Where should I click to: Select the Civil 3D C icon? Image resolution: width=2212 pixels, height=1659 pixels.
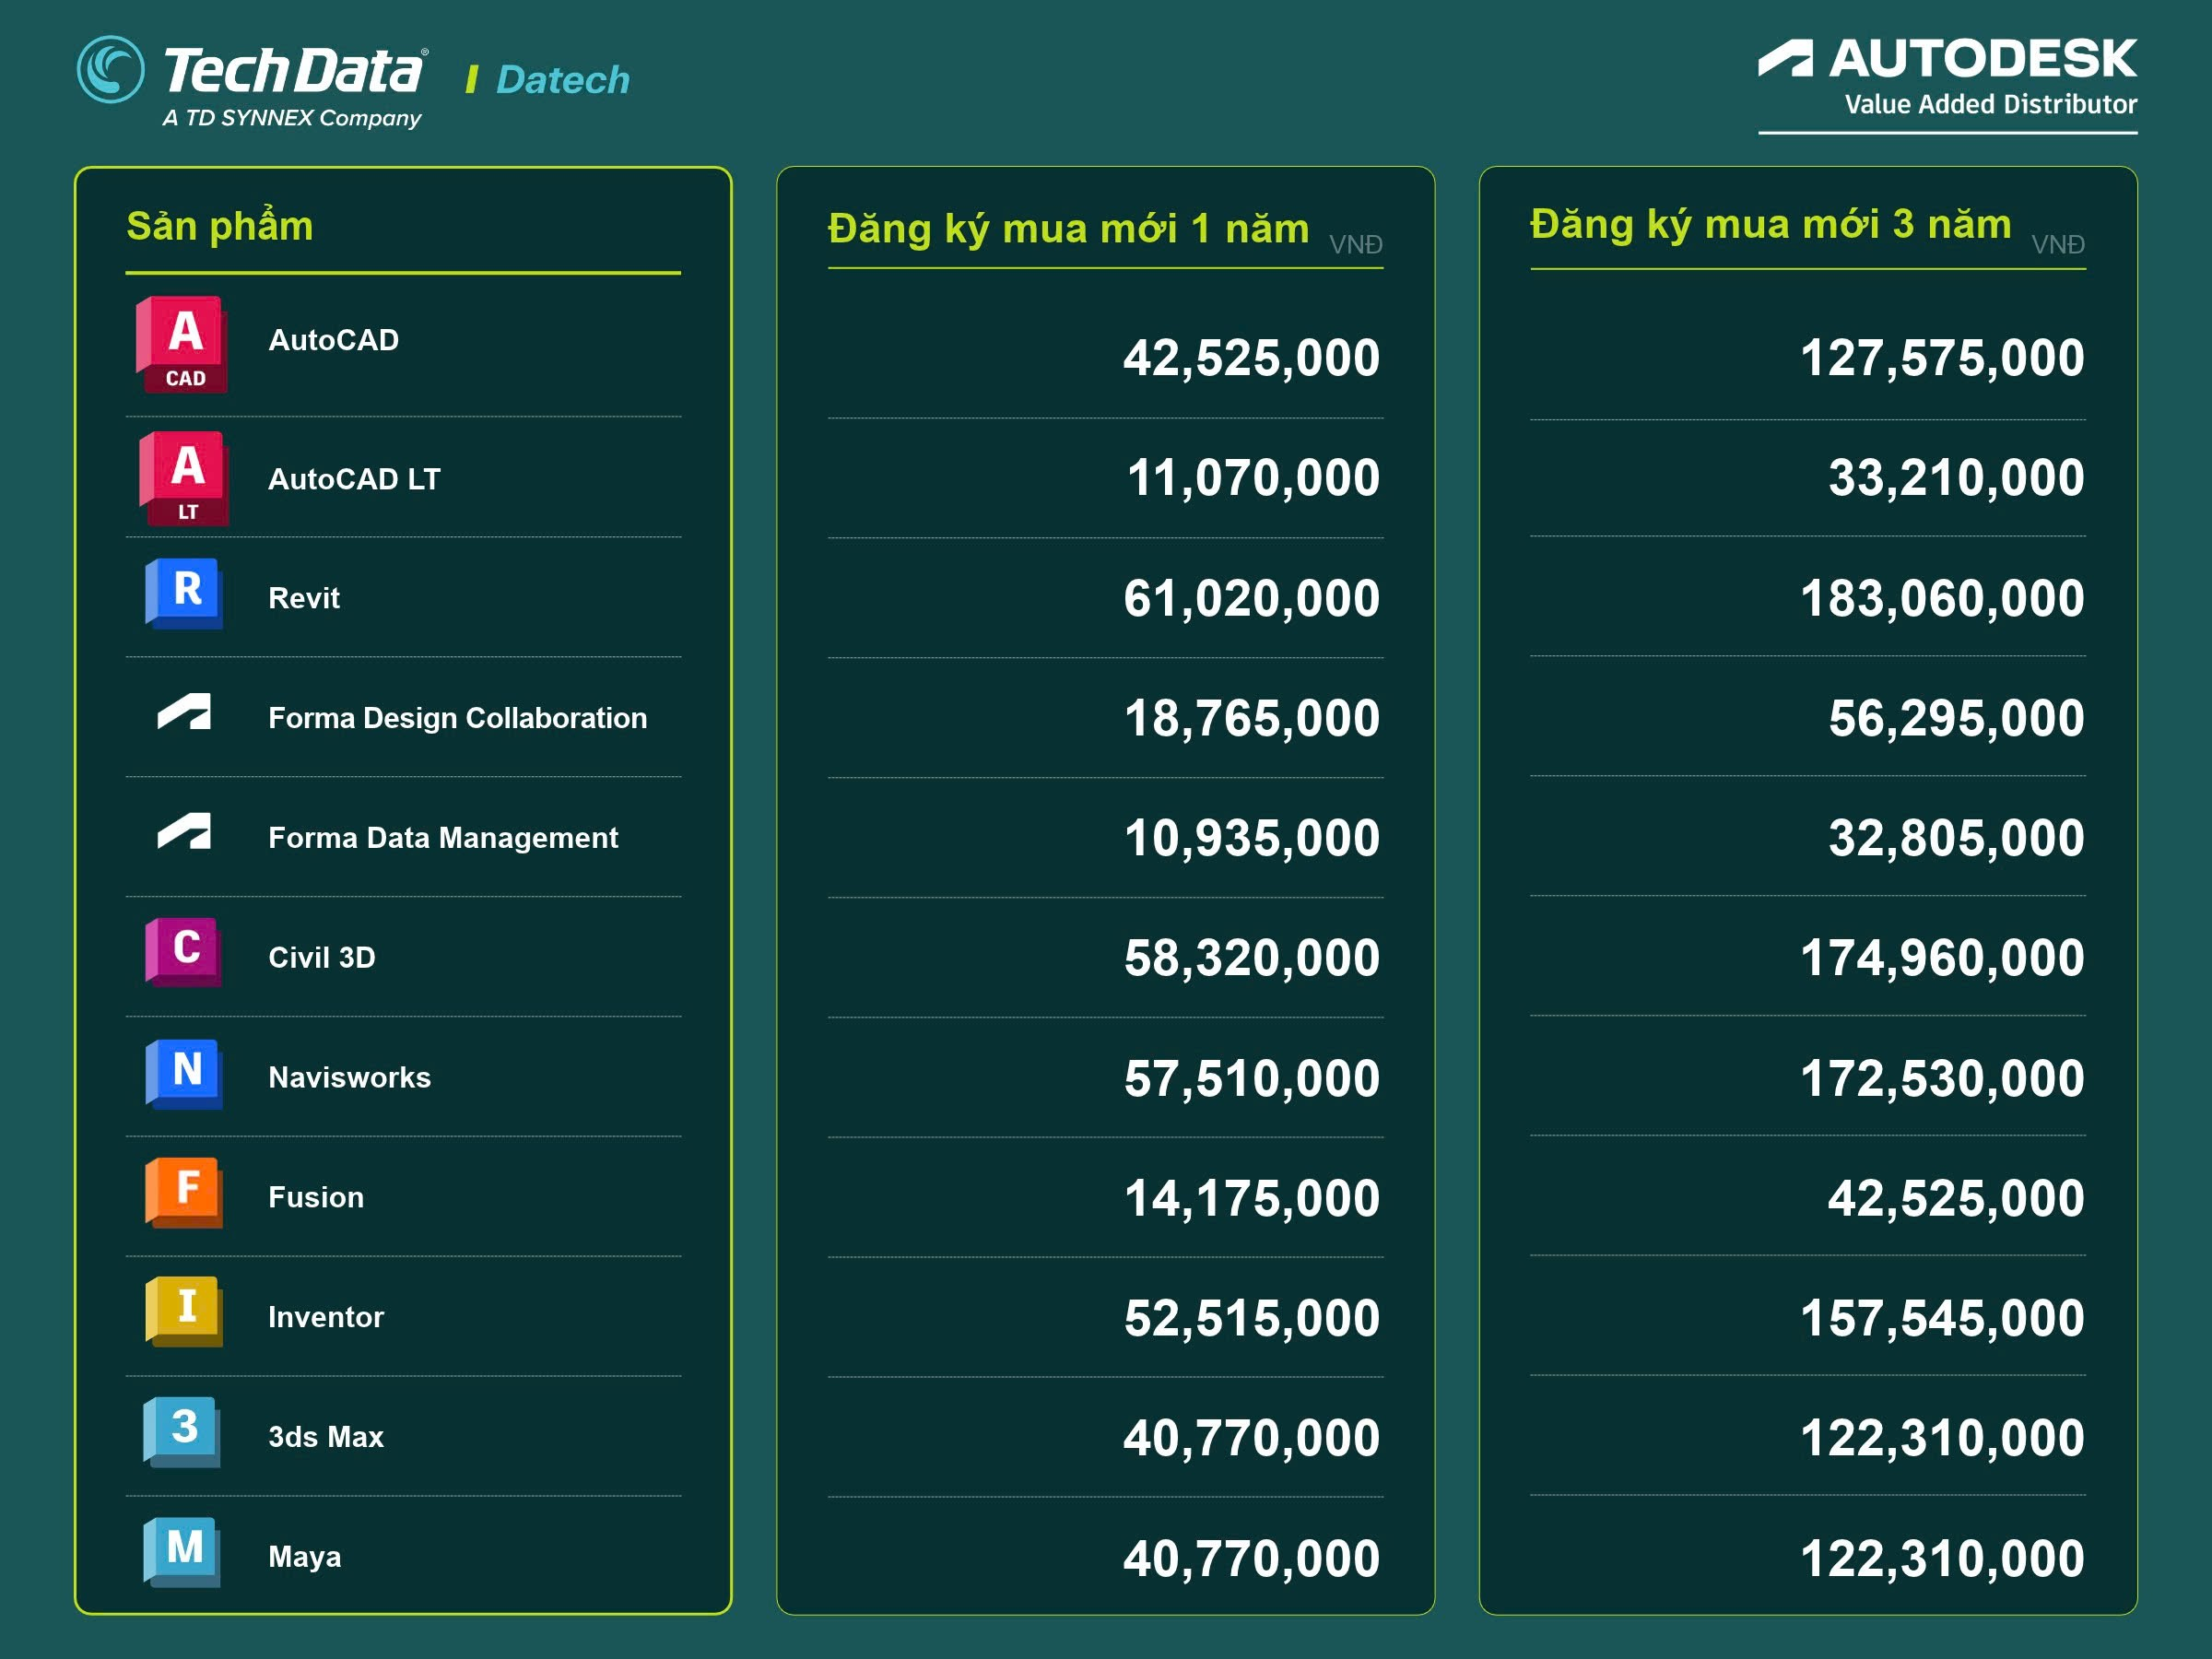pyautogui.click(x=184, y=952)
